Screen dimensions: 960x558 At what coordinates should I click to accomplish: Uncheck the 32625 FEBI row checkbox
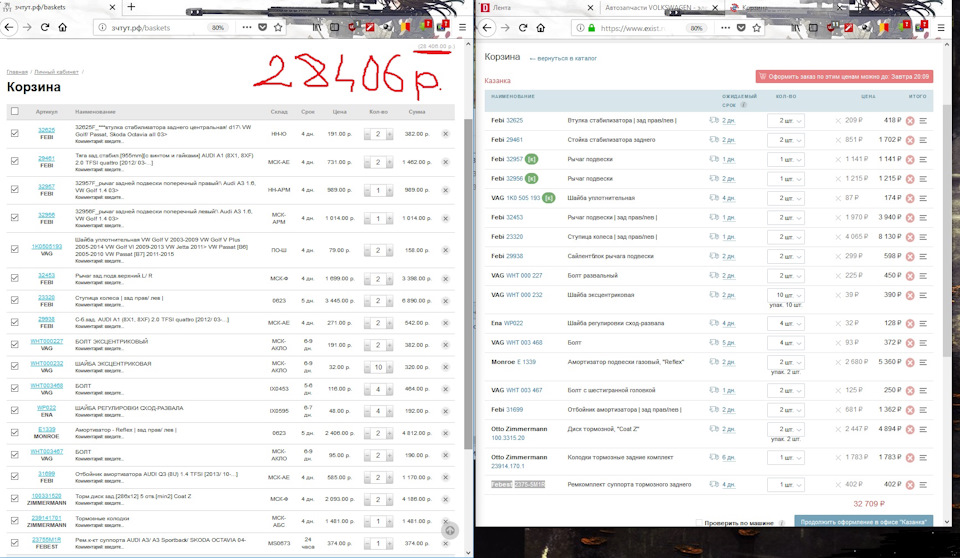click(15, 133)
